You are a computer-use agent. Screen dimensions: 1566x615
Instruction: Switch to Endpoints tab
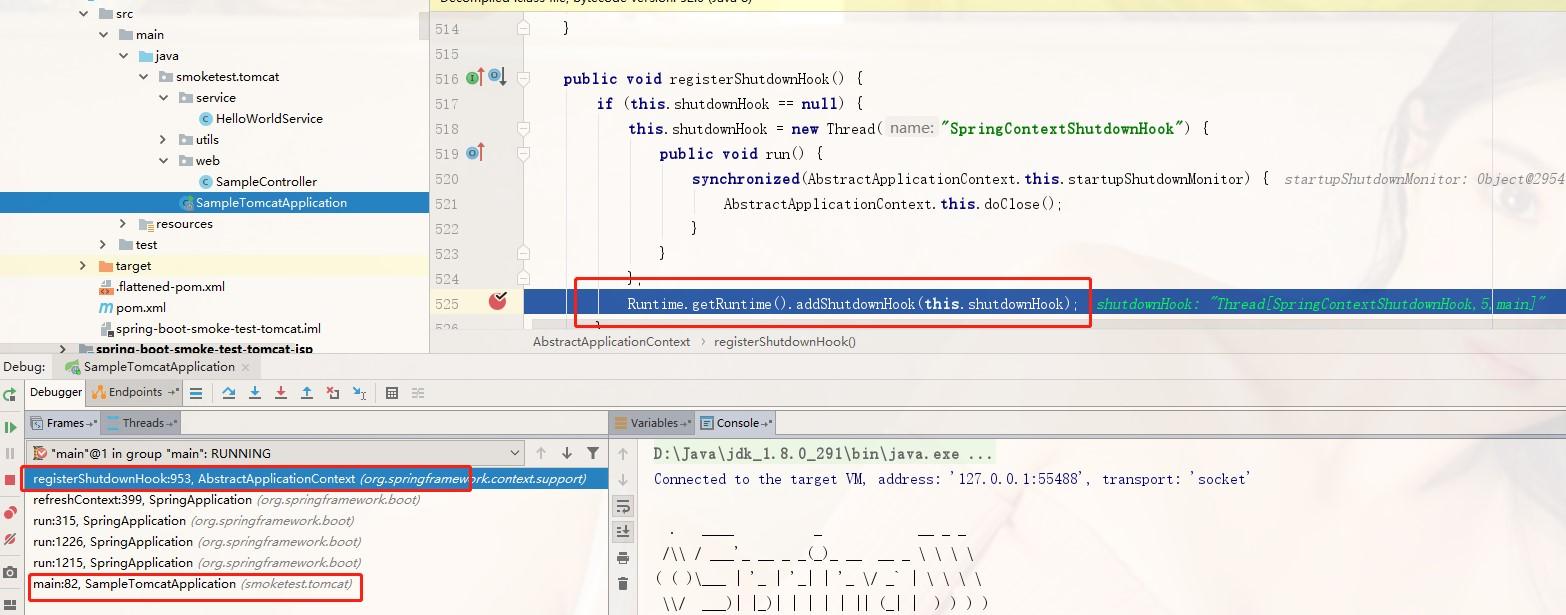pyautogui.click(x=136, y=392)
